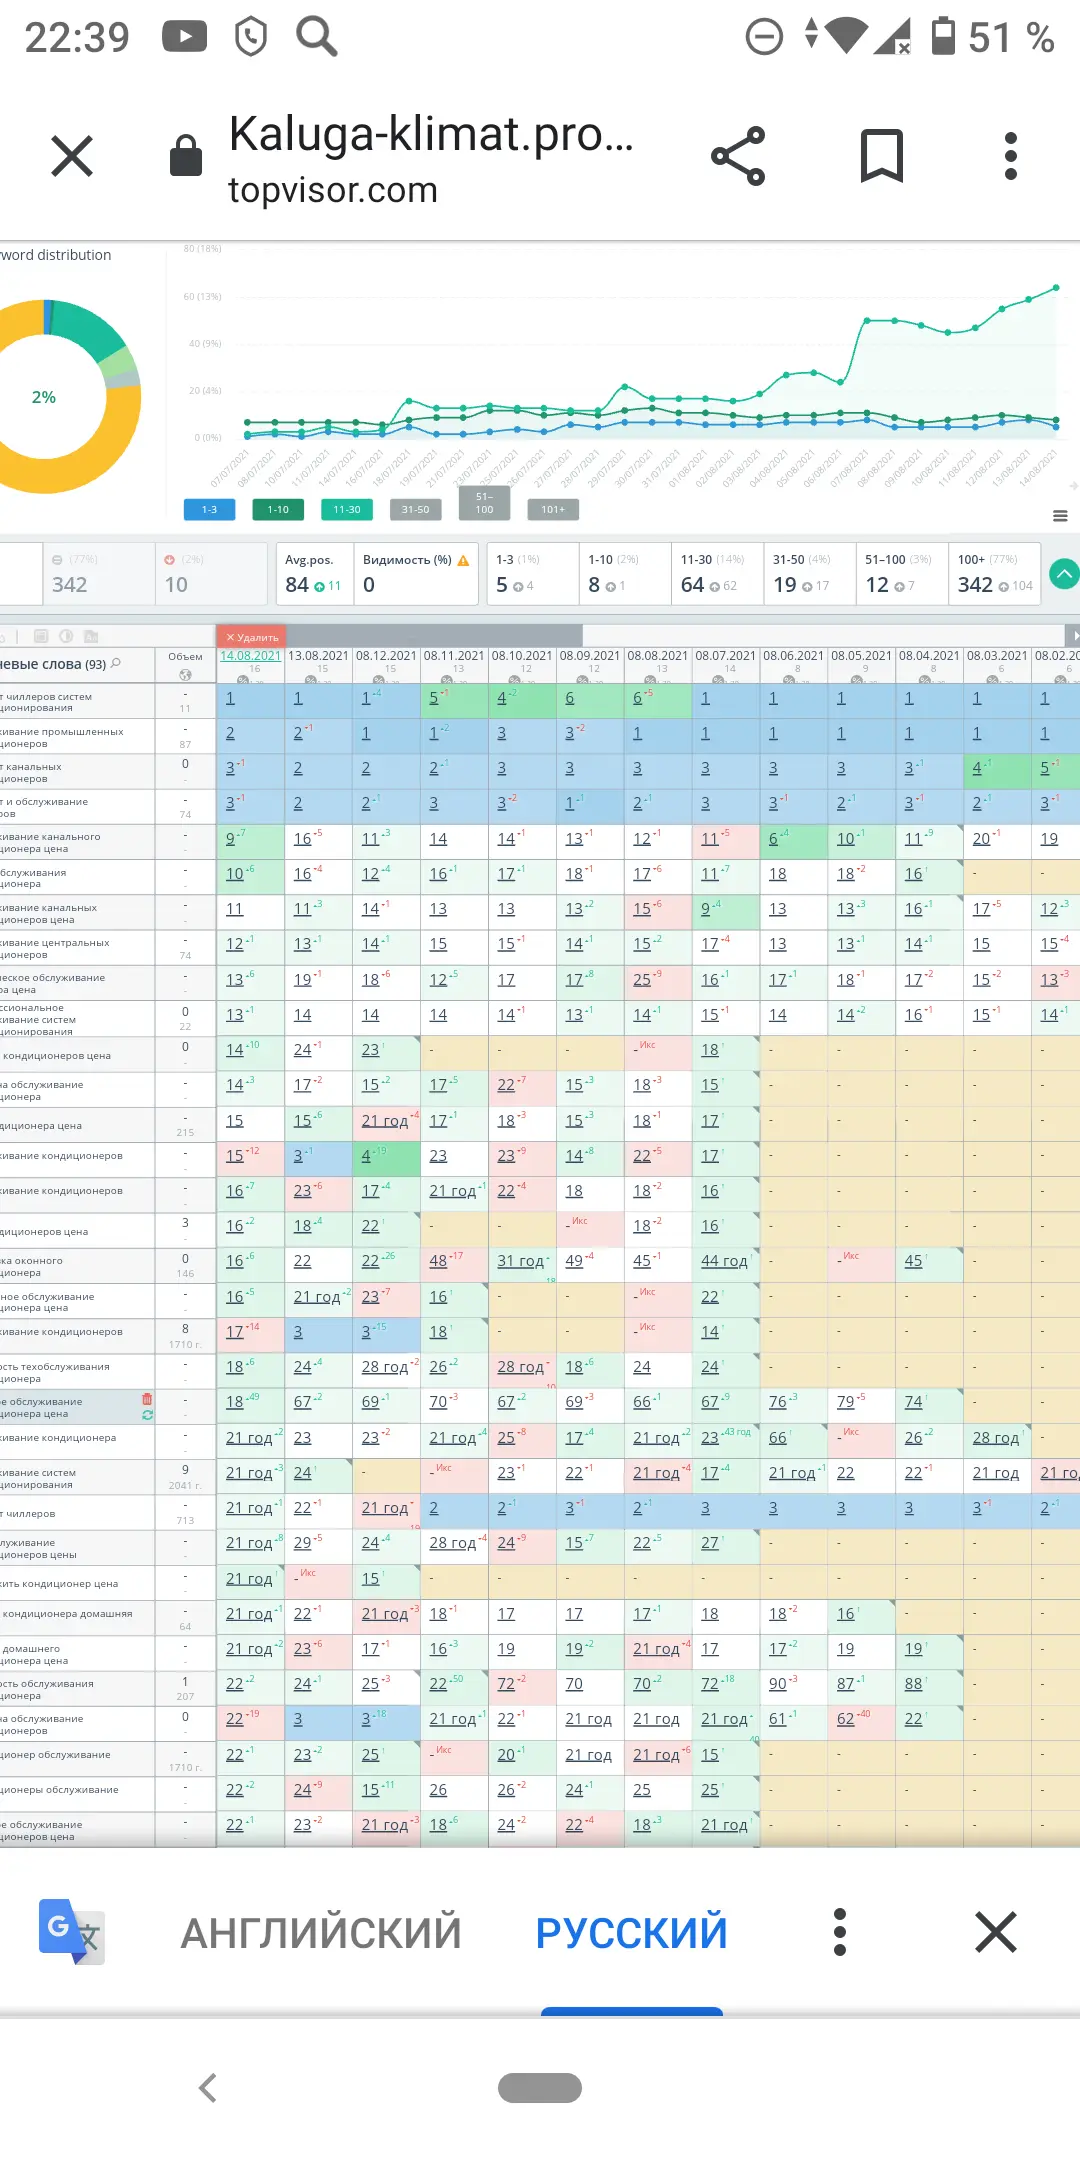Select the Видимость (%) summary card
This screenshot has height=2160, width=1080.
click(x=416, y=574)
